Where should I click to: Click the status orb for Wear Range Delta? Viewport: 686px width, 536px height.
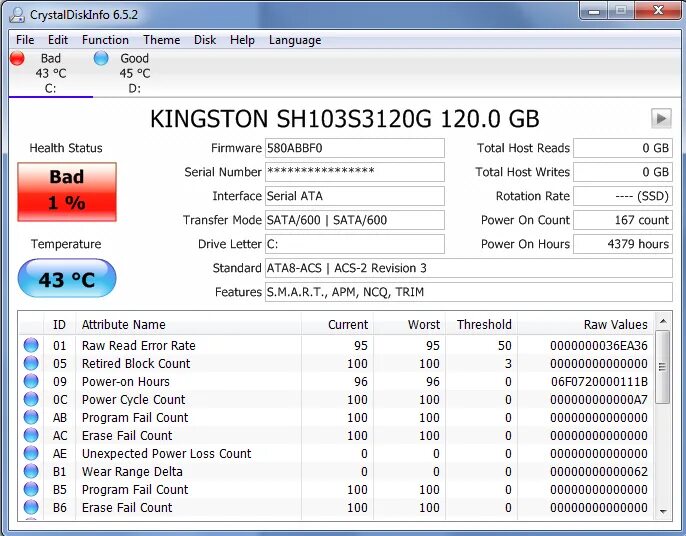[31, 471]
